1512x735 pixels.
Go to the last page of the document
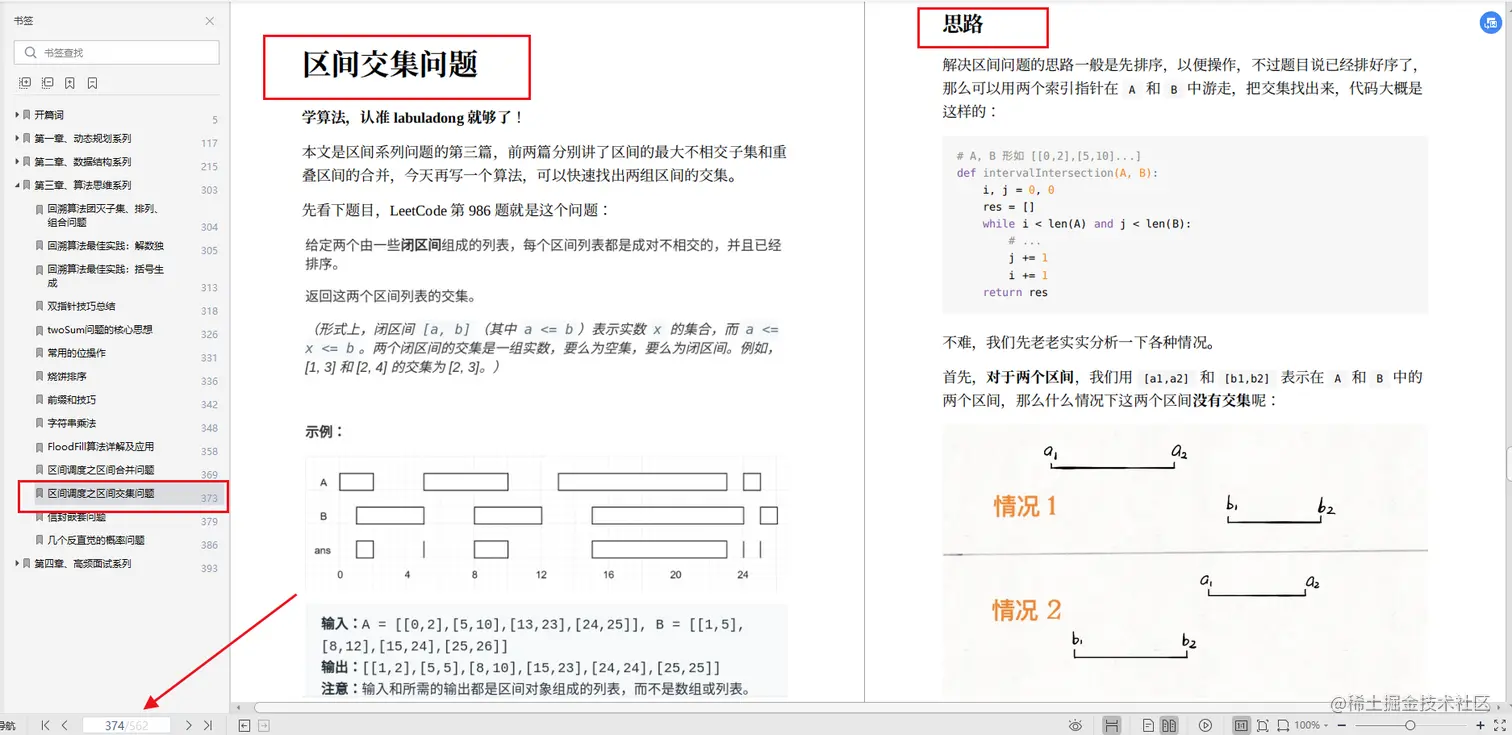[209, 726]
